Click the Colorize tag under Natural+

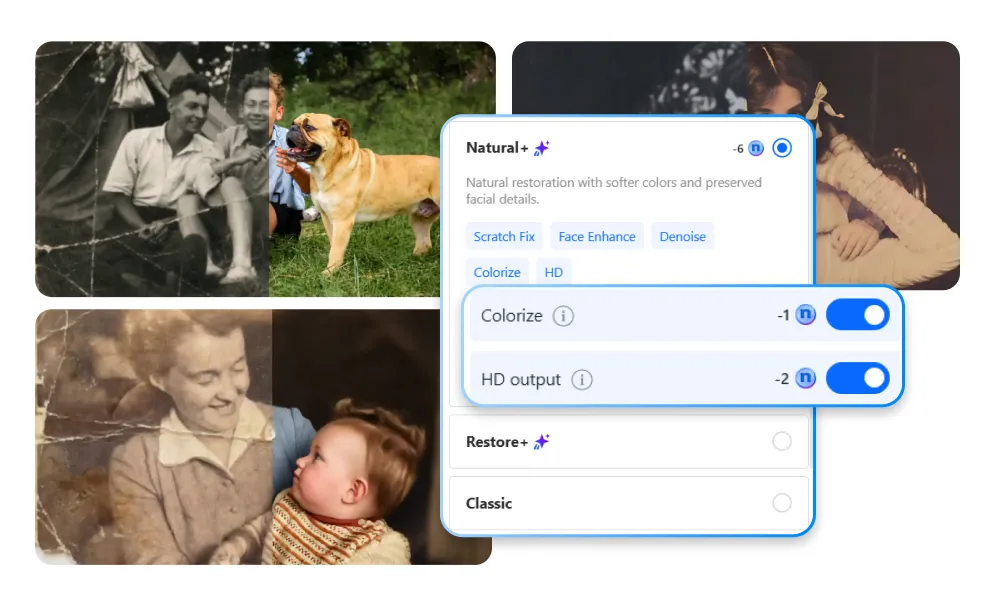coord(497,272)
